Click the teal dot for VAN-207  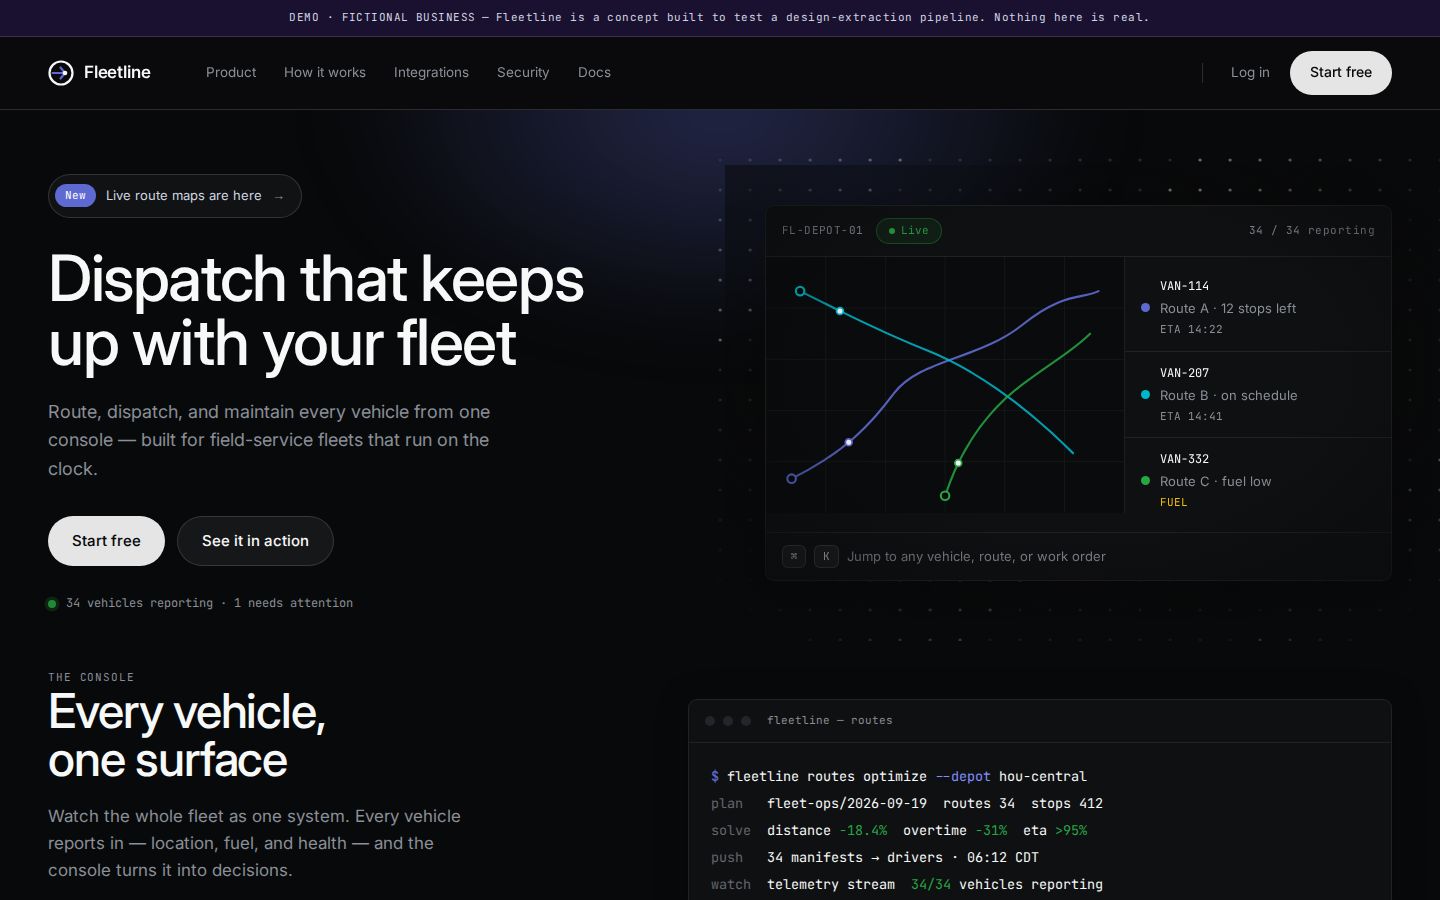(1145, 395)
